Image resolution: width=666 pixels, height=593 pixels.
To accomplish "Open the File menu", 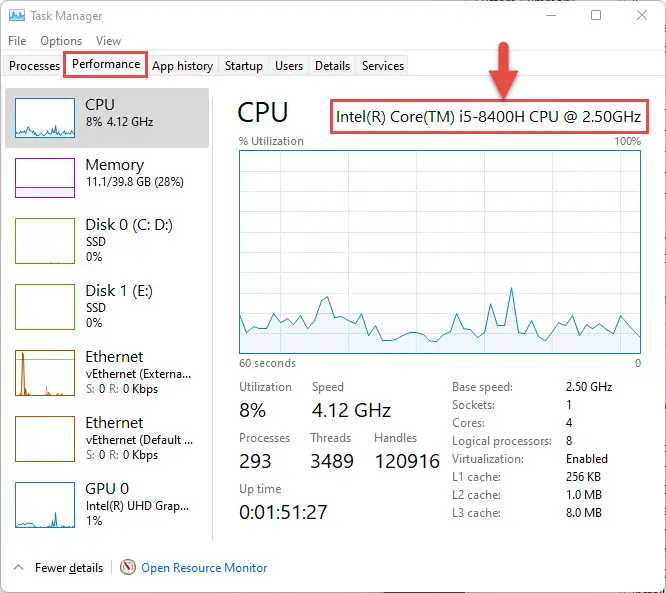I will tap(17, 41).
